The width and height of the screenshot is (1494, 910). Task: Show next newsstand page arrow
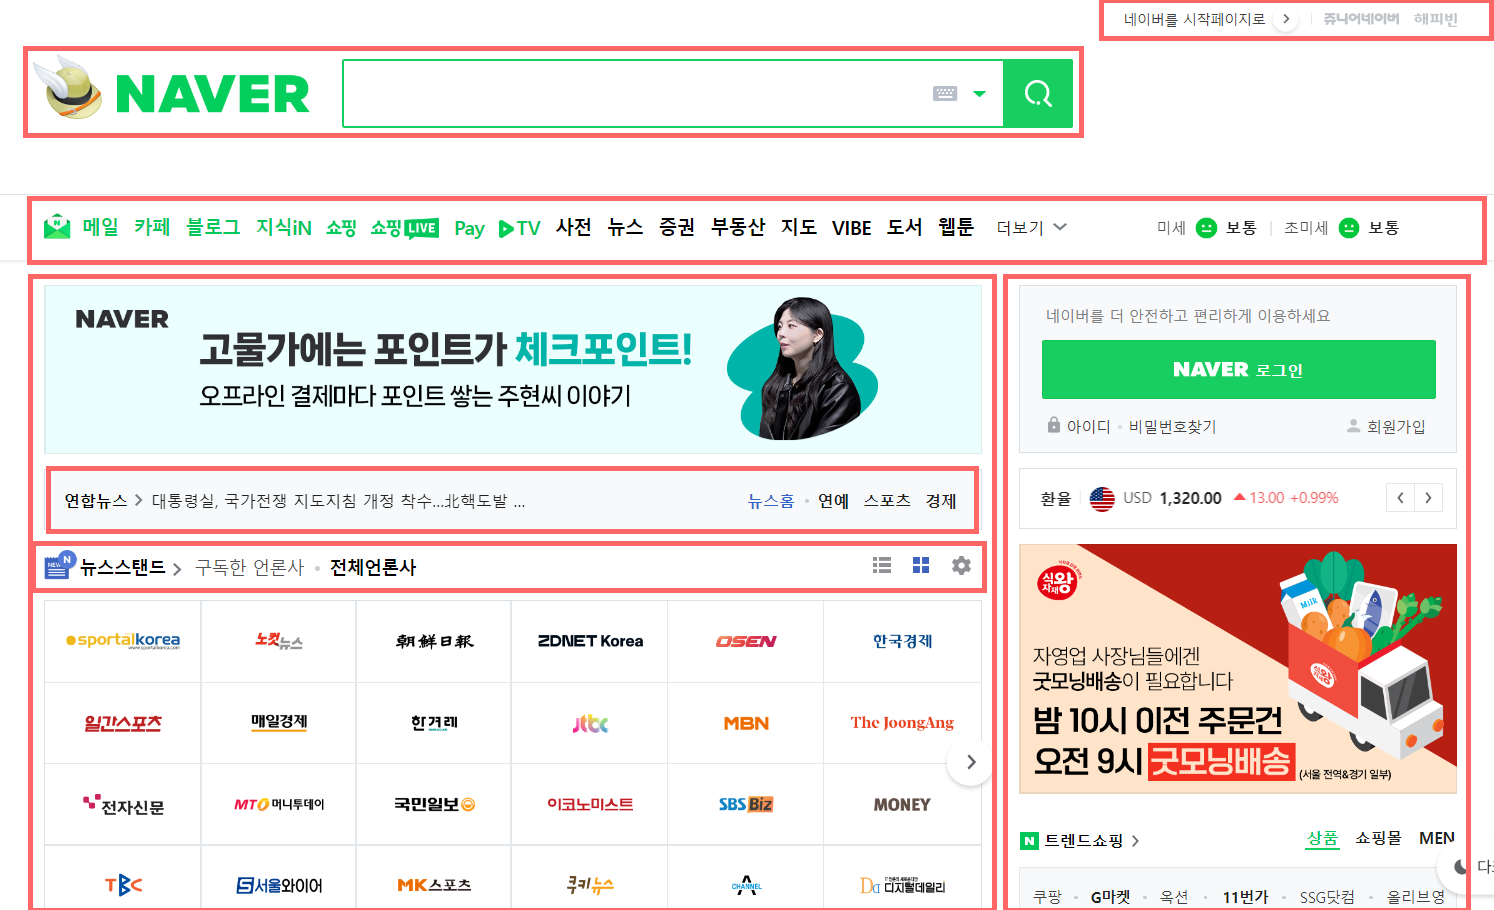coord(970,762)
